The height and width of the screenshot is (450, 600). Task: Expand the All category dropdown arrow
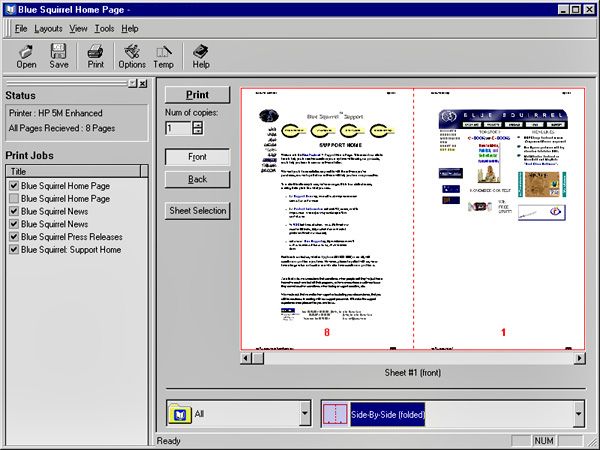304,413
